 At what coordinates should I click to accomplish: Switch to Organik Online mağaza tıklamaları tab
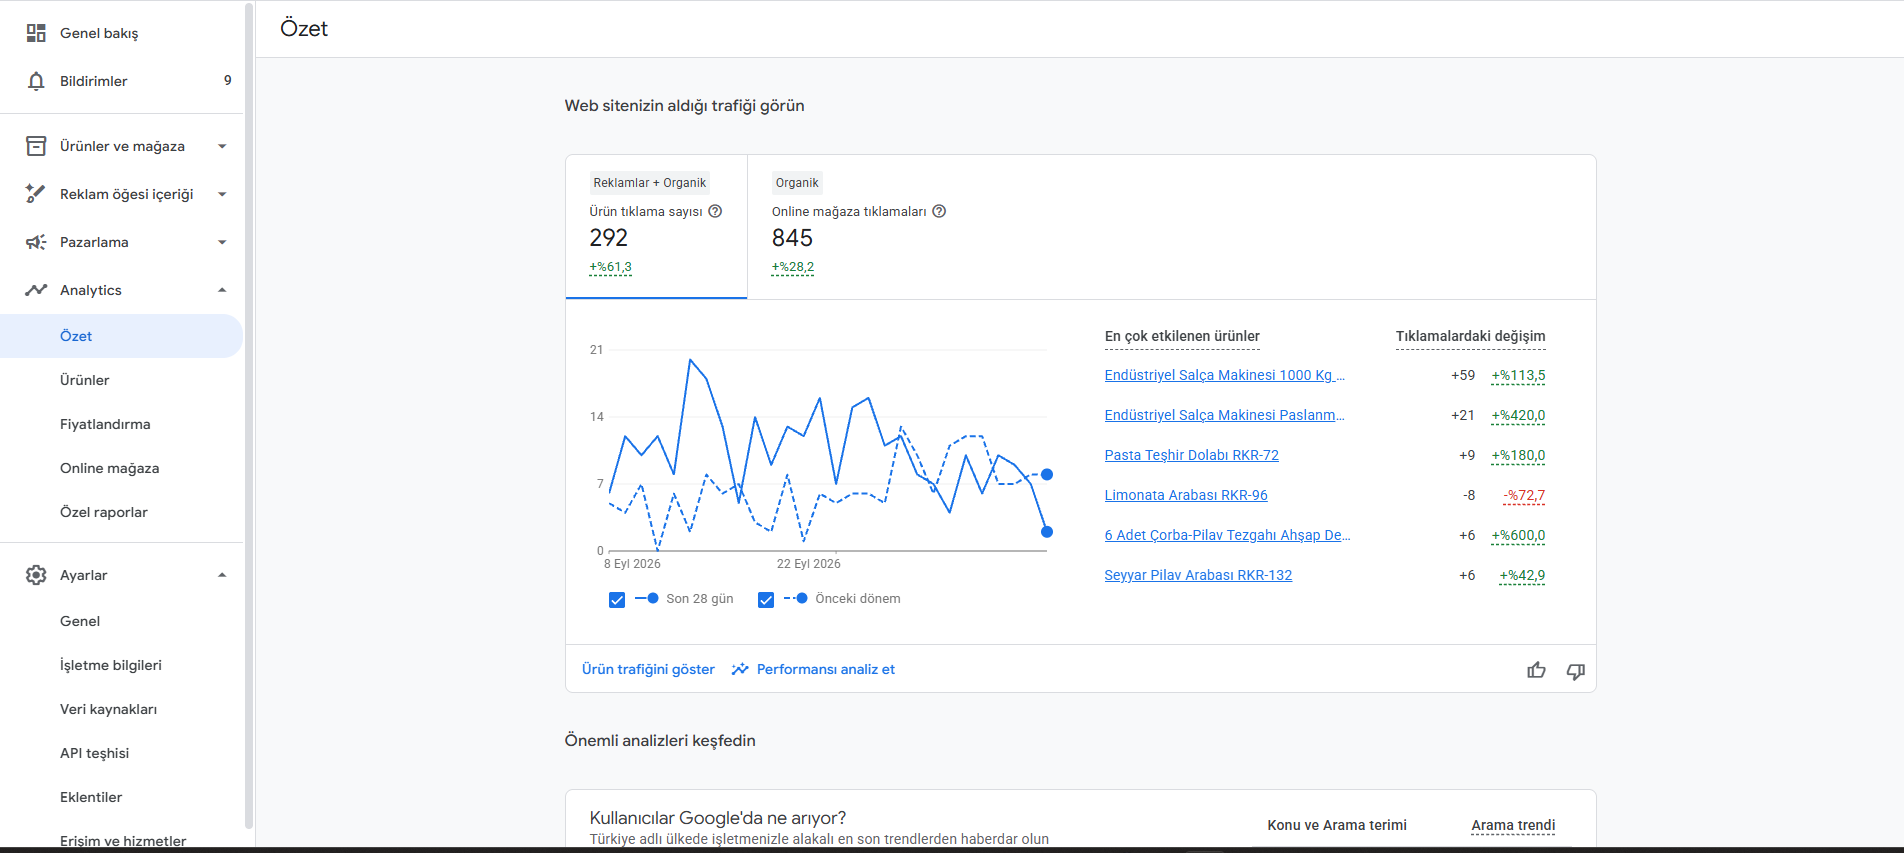coord(860,227)
